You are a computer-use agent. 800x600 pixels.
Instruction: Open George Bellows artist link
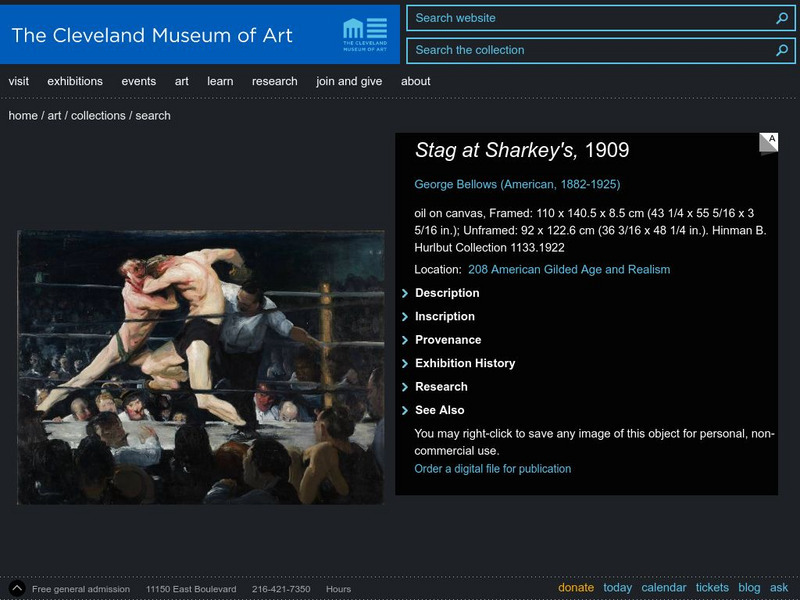pos(517,184)
